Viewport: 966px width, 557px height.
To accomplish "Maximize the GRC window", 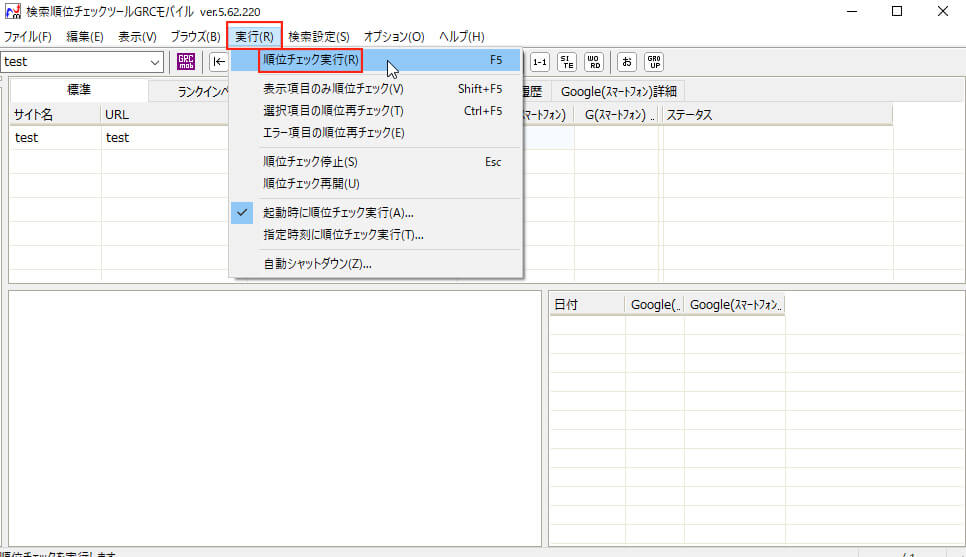I will [897, 11].
